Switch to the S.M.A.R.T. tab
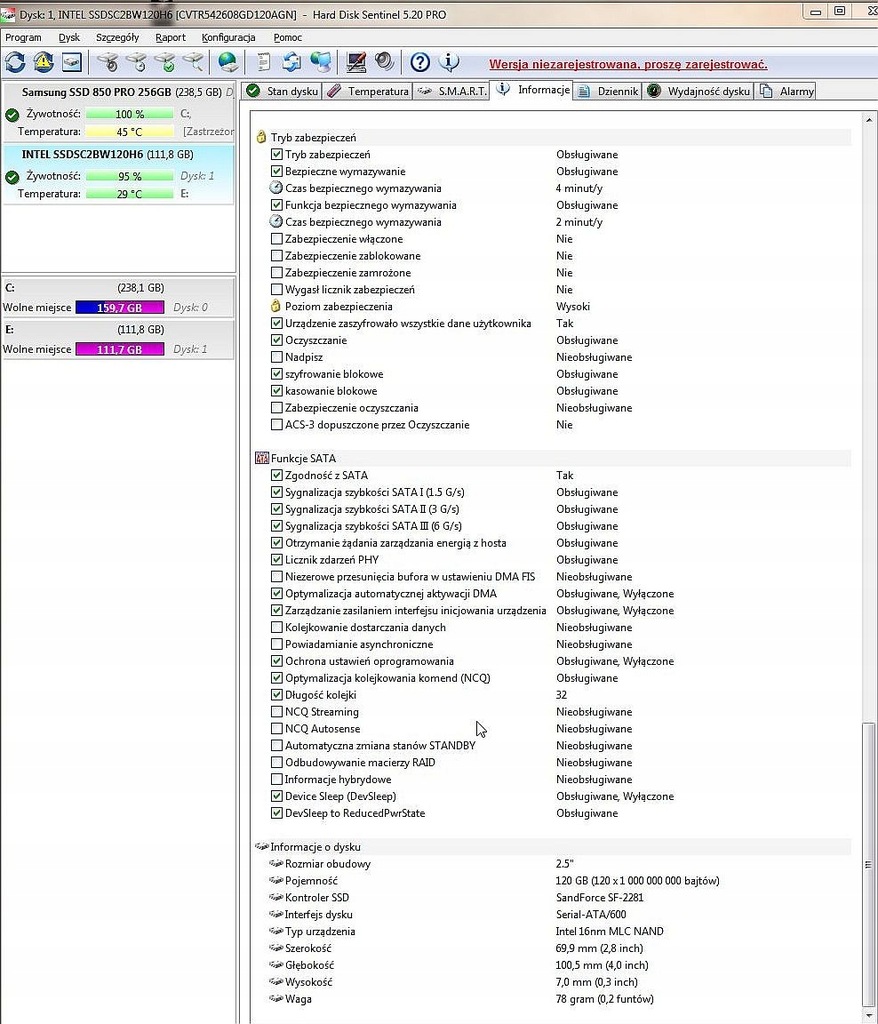 click(452, 91)
